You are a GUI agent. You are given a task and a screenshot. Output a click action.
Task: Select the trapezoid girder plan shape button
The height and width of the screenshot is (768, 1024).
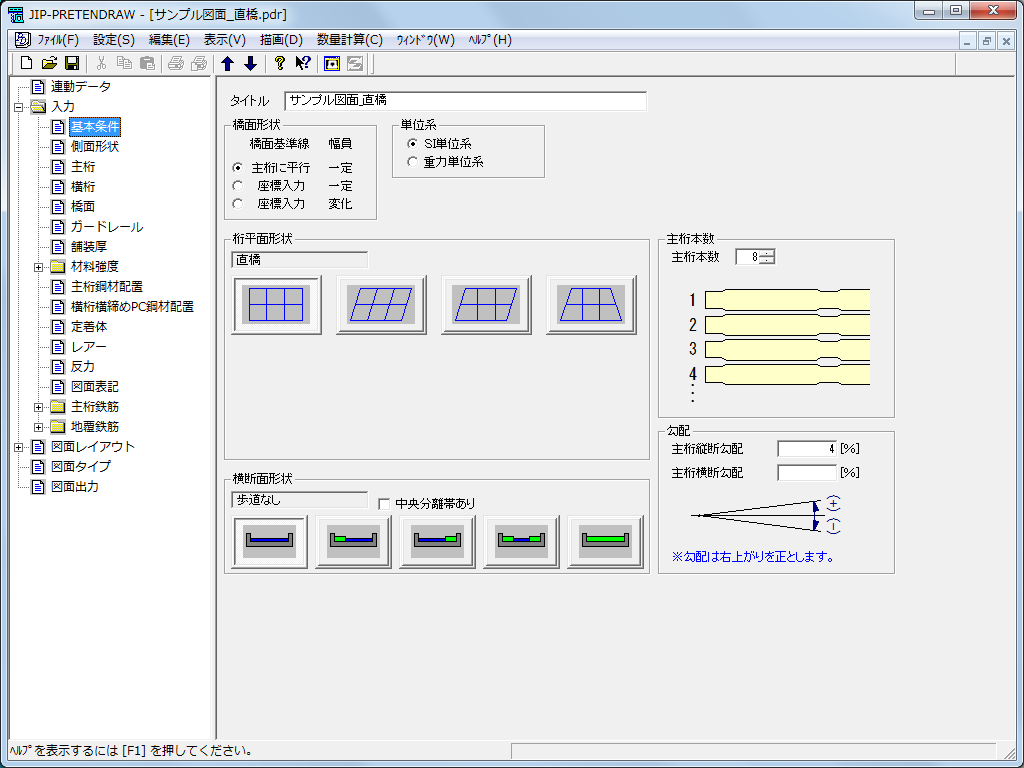coord(591,304)
